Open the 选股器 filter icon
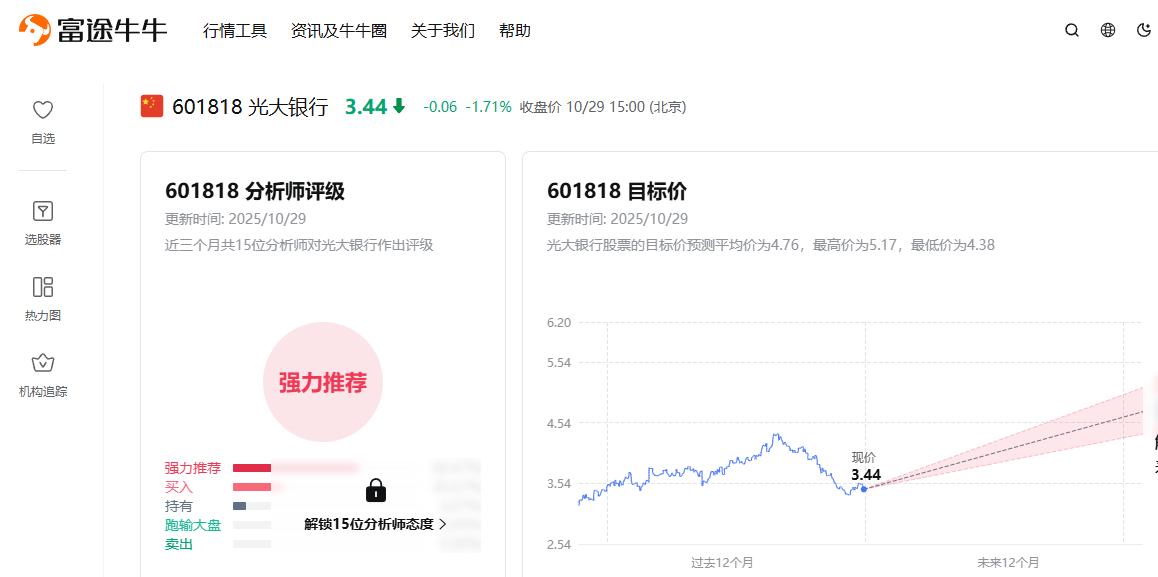Viewport: 1158px width, 577px height. pos(43,211)
